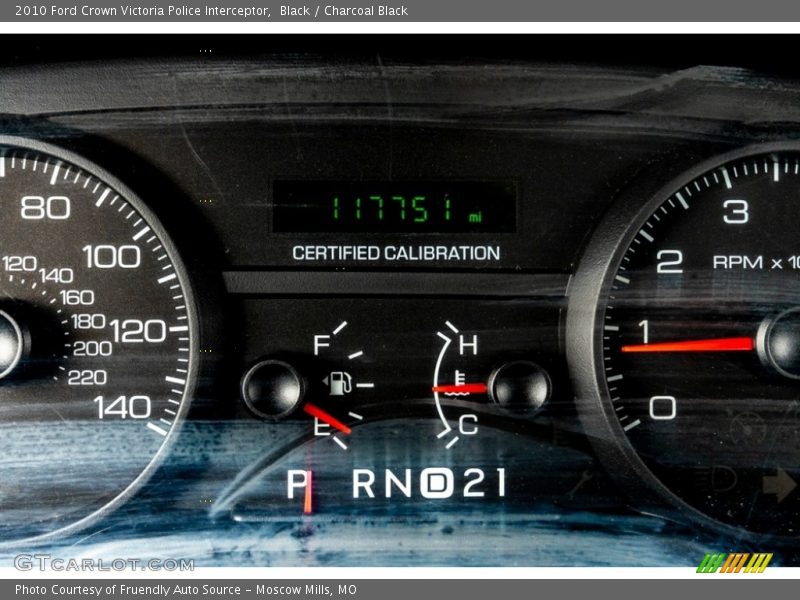
Task: Click the 200 km/h inner scale number
Action: pos(92,348)
